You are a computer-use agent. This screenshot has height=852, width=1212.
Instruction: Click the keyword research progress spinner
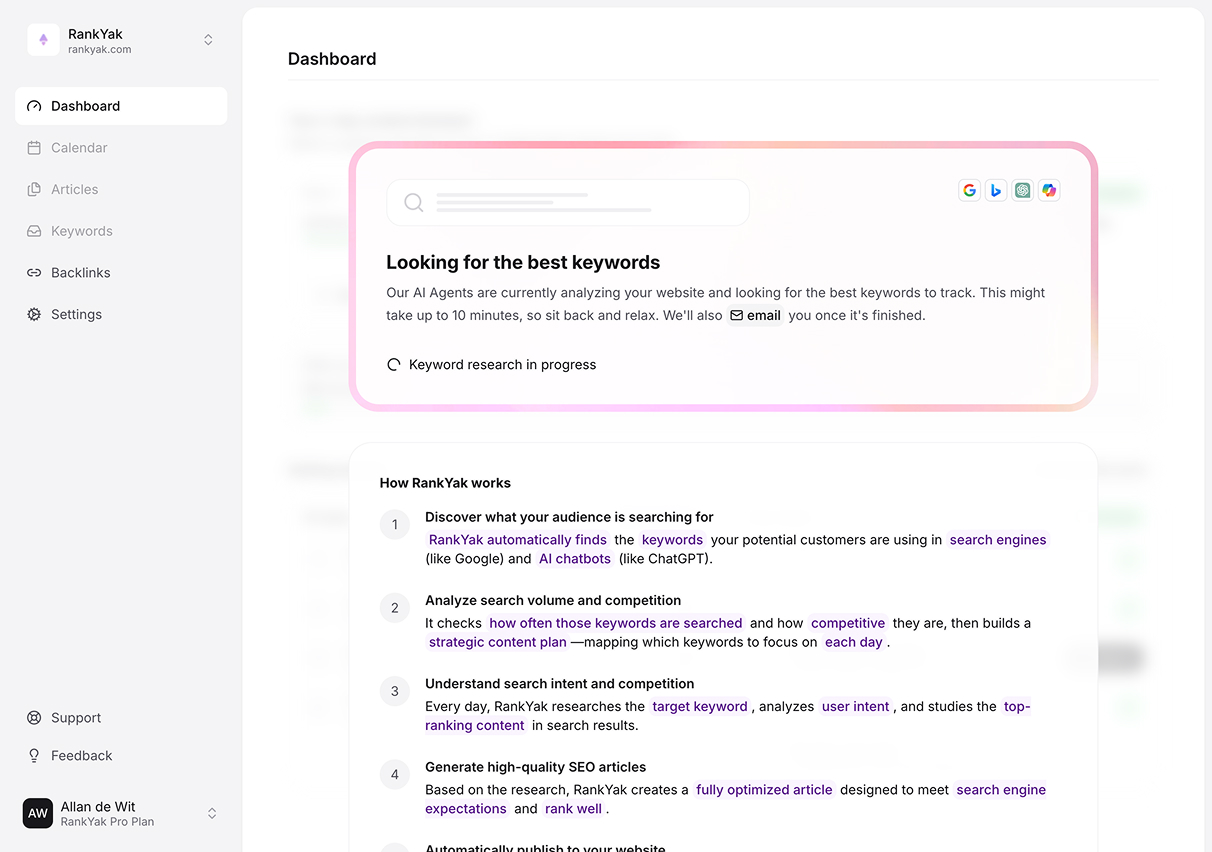394,365
